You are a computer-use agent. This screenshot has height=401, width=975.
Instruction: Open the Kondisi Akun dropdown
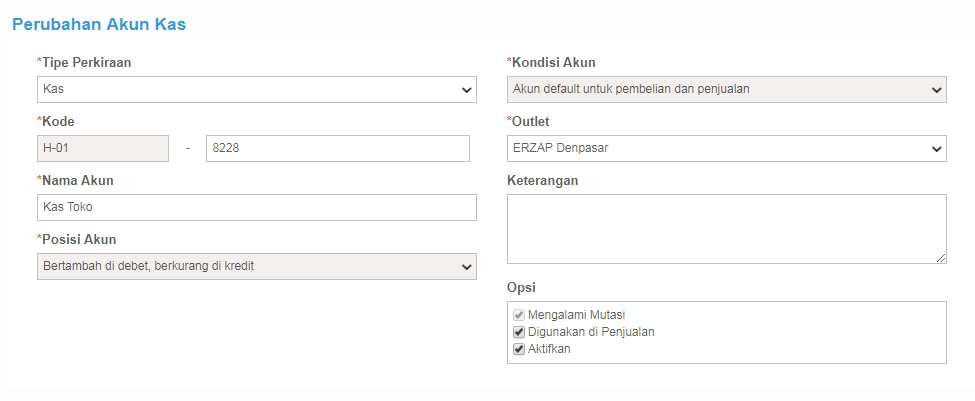[727, 90]
